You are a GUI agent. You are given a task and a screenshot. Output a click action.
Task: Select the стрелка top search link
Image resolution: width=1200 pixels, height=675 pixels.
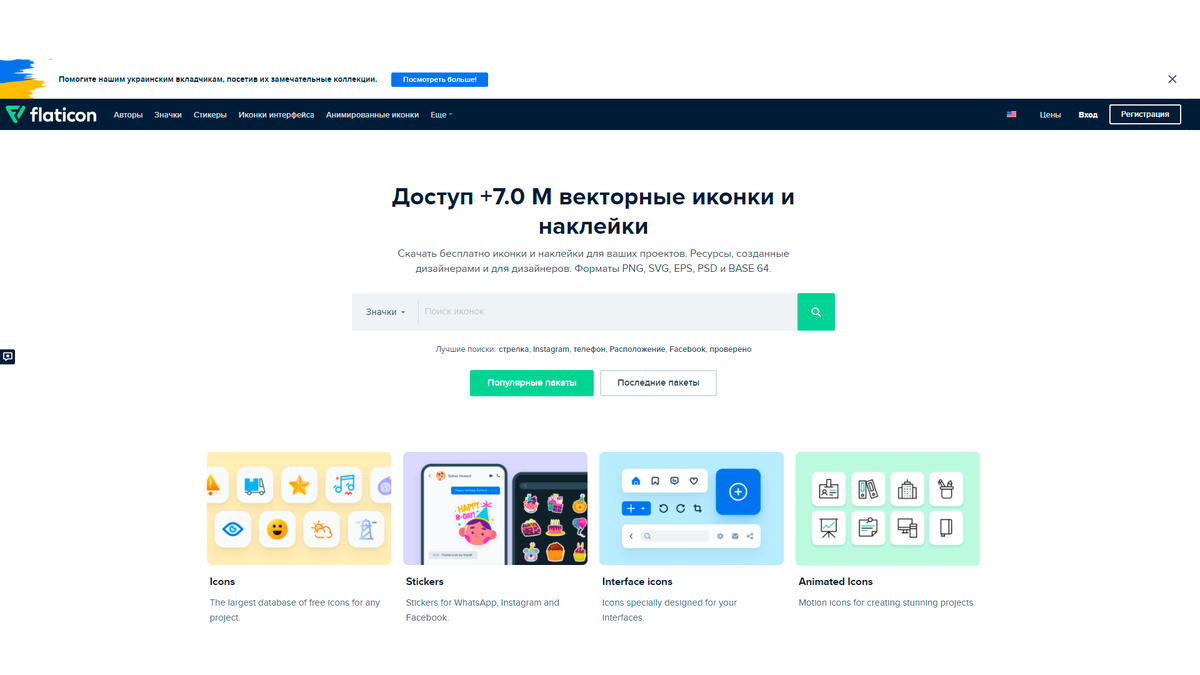514,349
